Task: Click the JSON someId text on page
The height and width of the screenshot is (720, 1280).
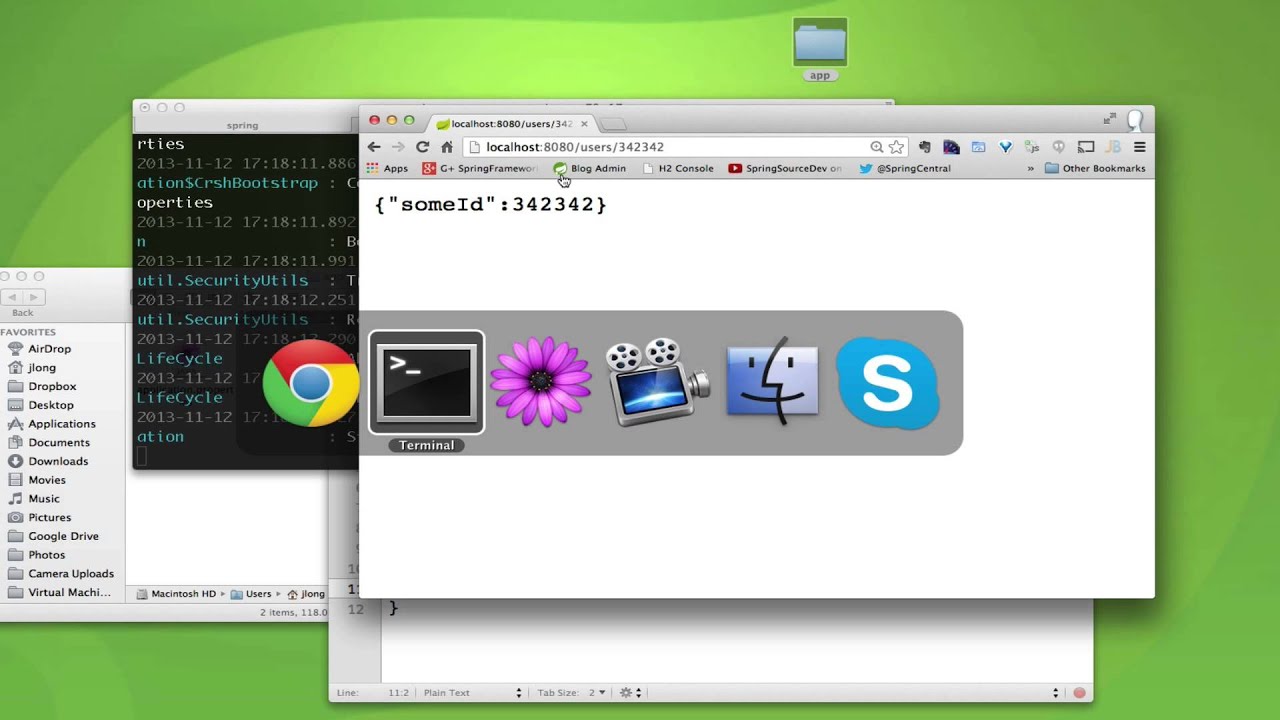Action: 491,204
